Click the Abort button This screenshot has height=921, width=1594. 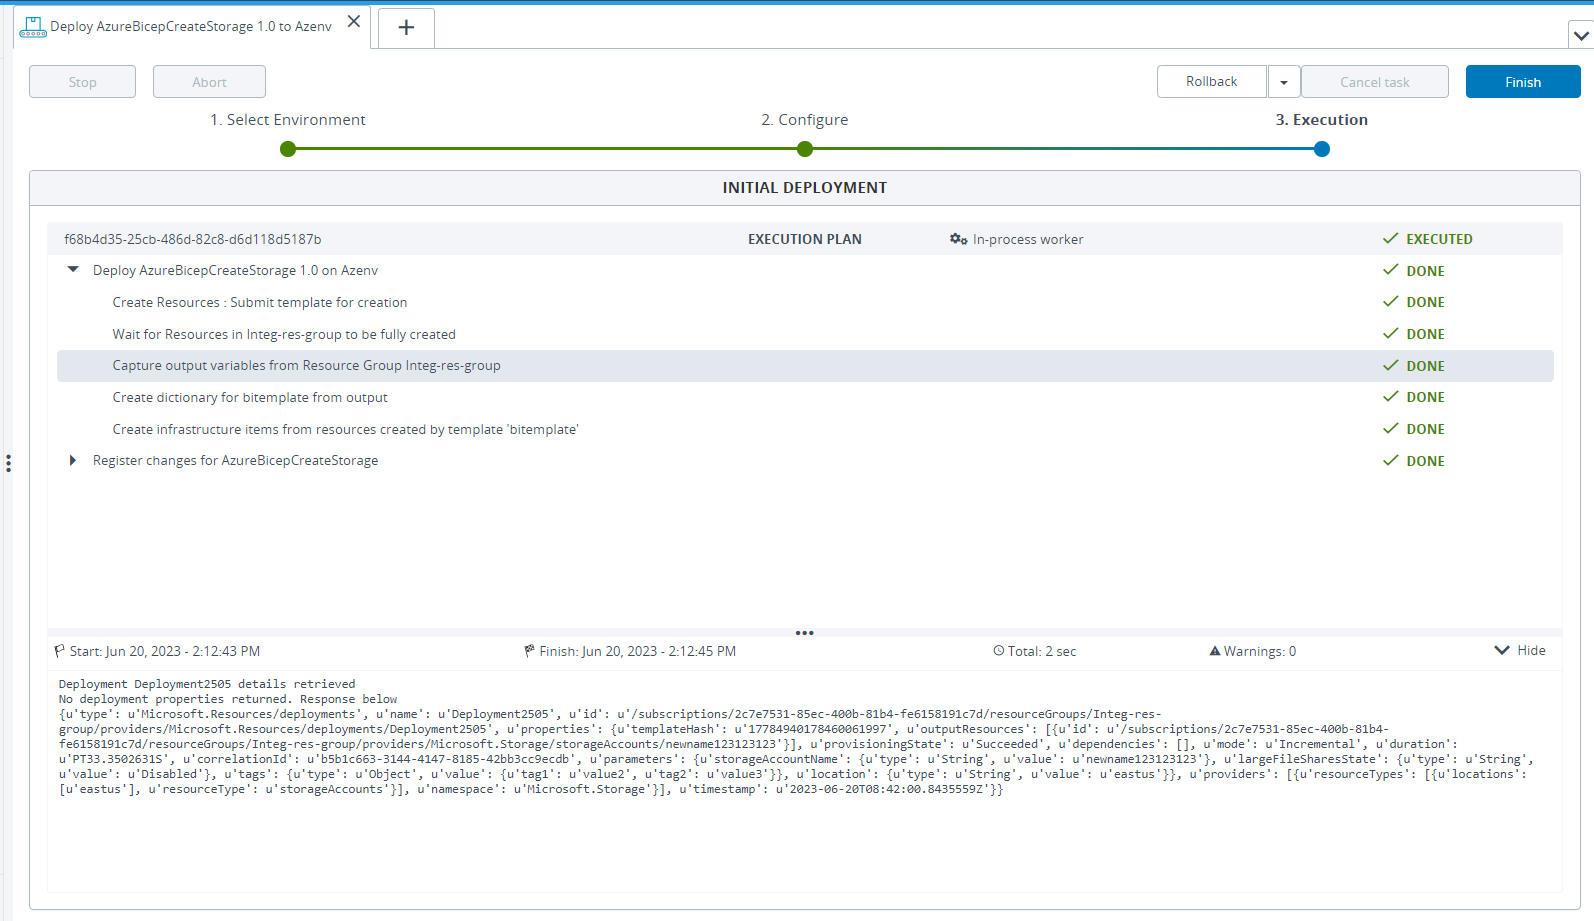(209, 82)
